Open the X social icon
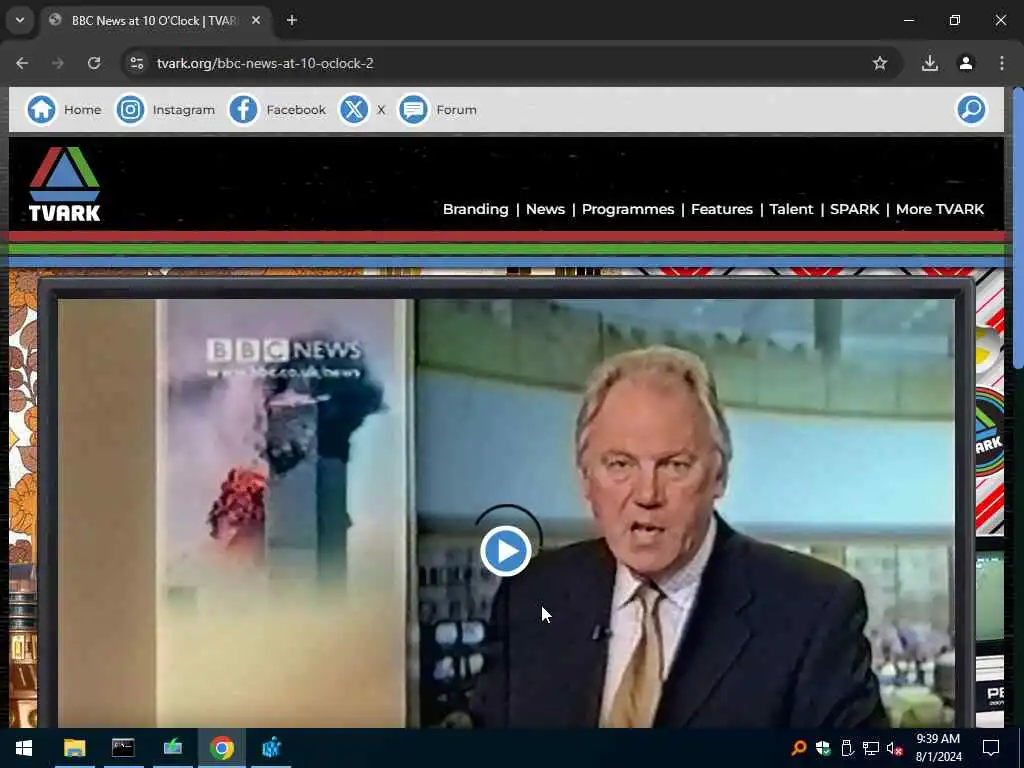1024x768 pixels. coord(354,110)
